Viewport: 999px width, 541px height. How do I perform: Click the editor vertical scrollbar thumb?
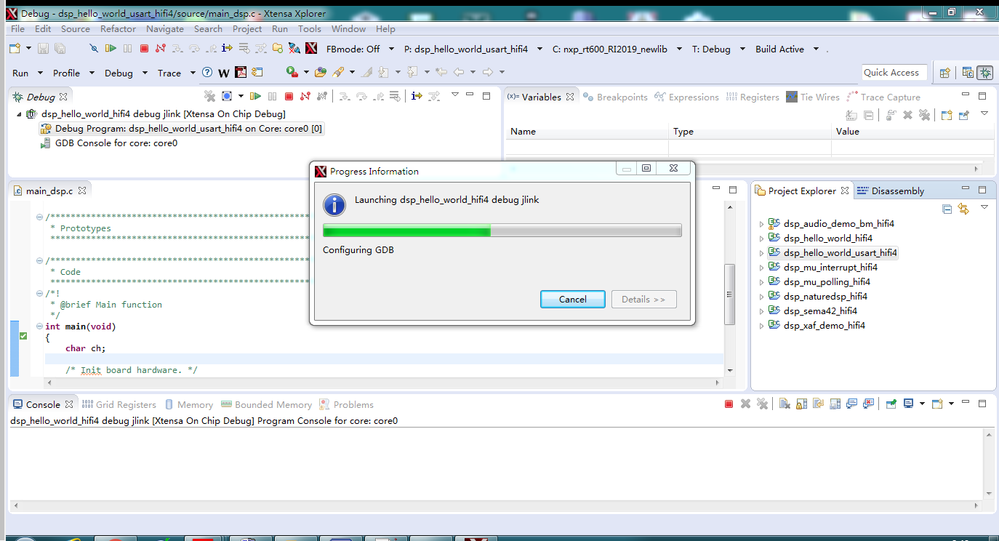730,294
